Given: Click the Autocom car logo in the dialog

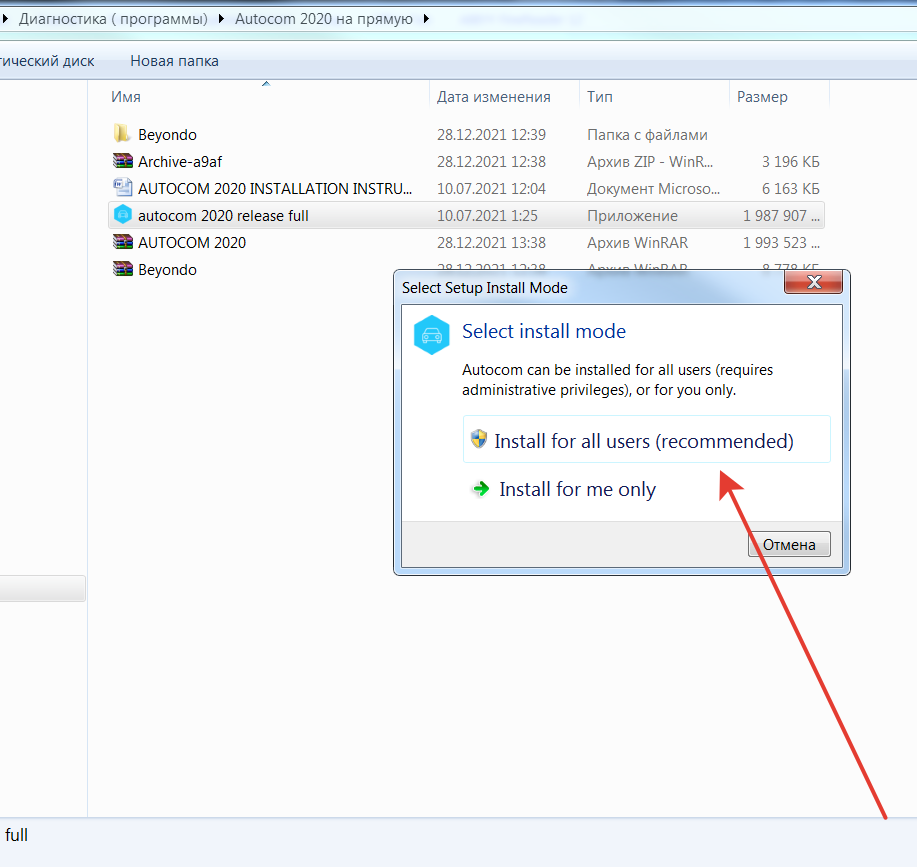Looking at the screenshot, I should (x=432, y=335).
